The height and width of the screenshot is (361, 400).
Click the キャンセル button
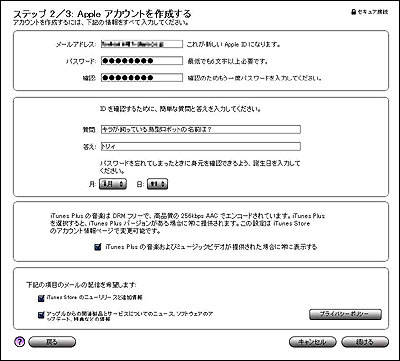click(312, 342)
